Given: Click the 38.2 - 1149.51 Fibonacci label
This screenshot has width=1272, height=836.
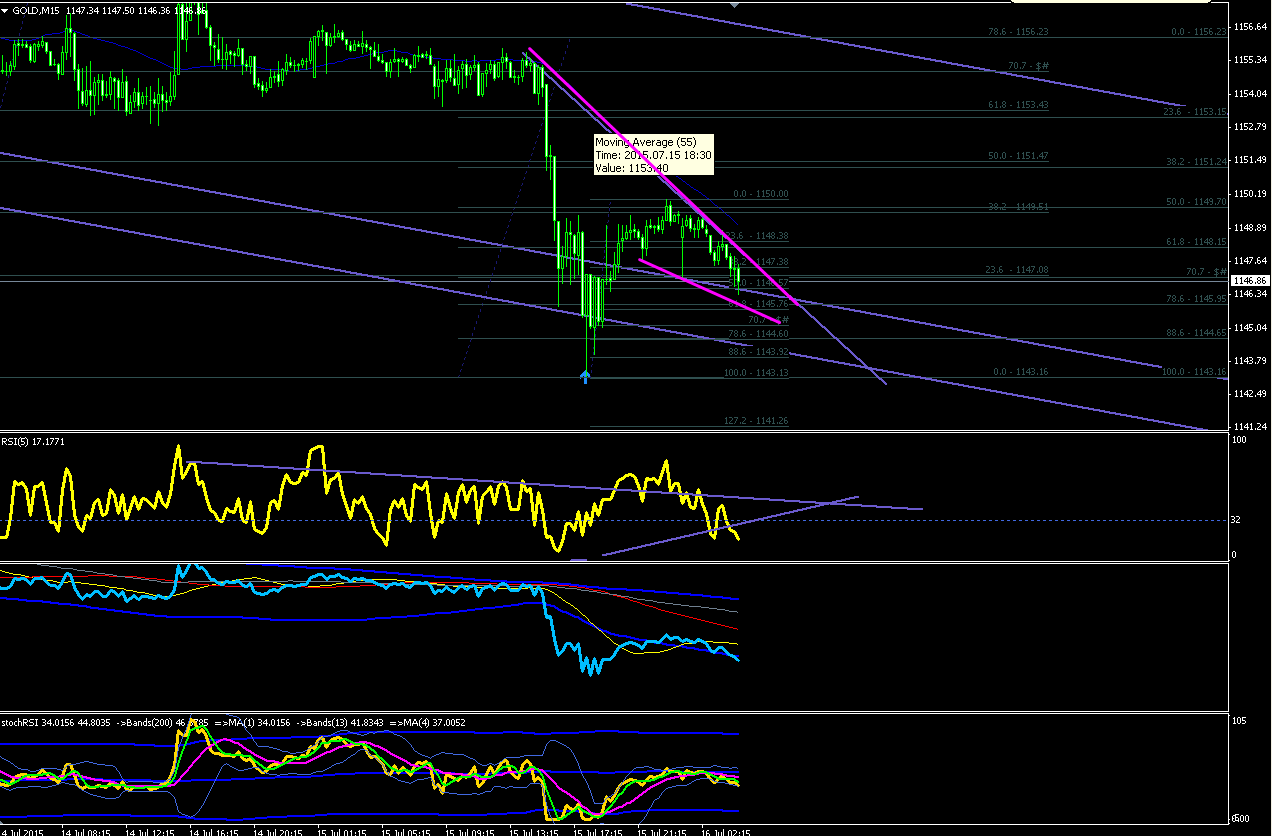Looking at the screenshot, I should (1017, 207).
